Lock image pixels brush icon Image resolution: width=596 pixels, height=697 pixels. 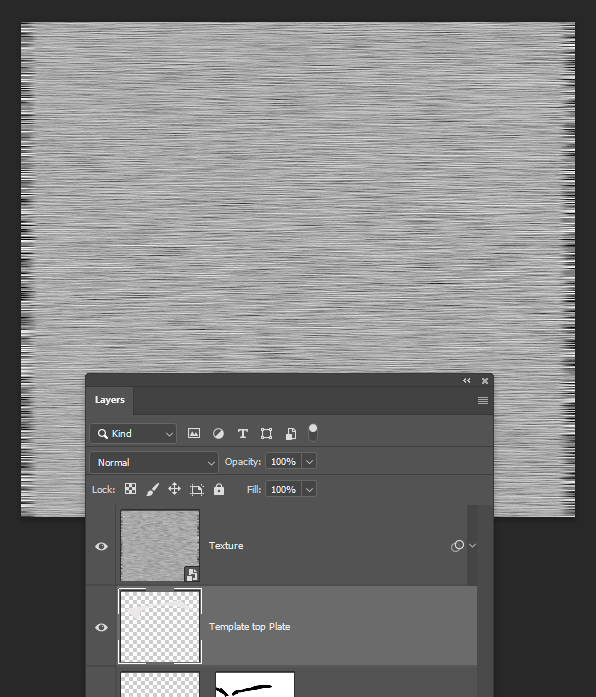[152, 489]
